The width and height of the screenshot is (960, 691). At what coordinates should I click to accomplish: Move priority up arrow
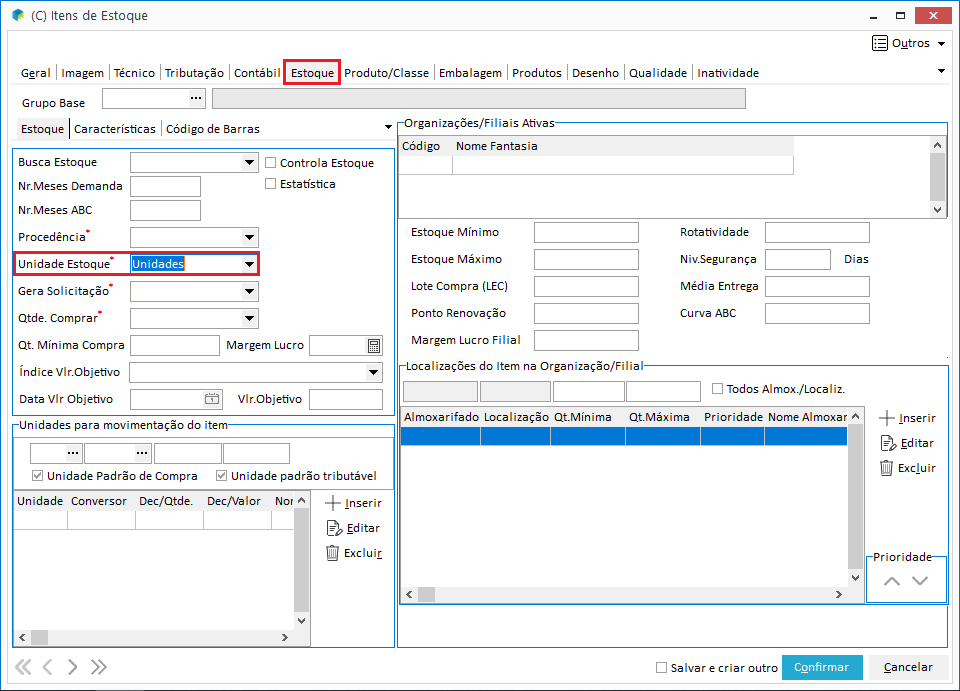(891, 581)
